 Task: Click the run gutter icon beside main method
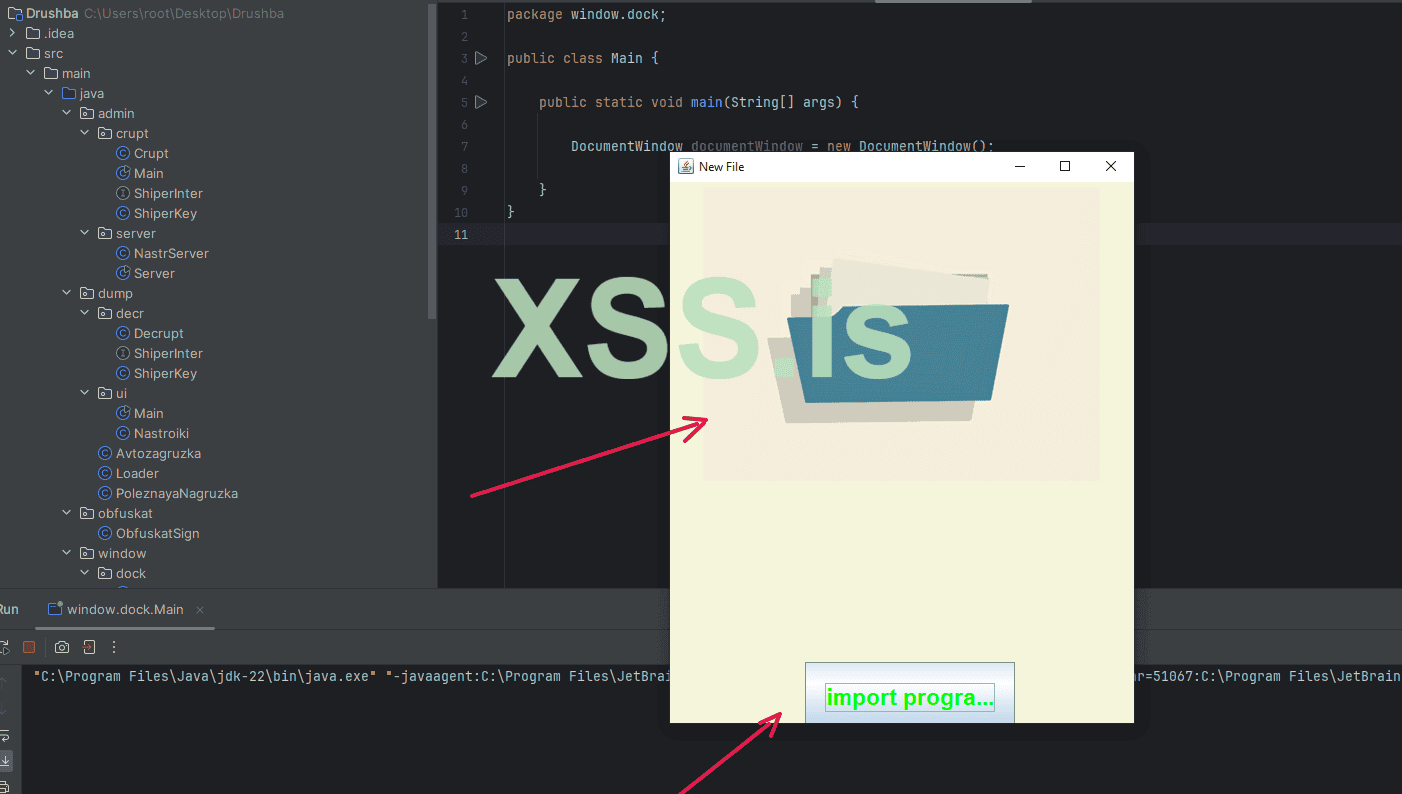481,102
